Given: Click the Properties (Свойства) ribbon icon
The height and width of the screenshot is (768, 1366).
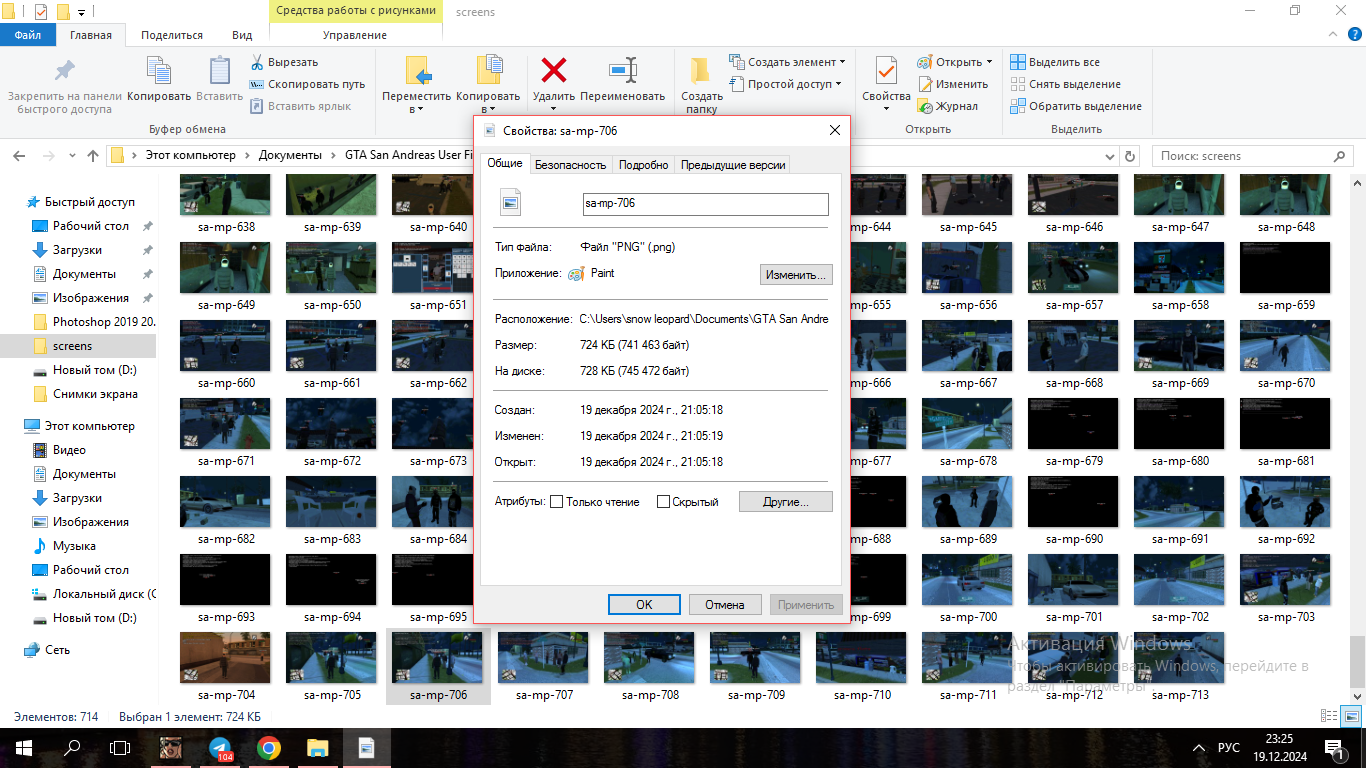Looking at the screenshot, I should (x=886, y=72).
